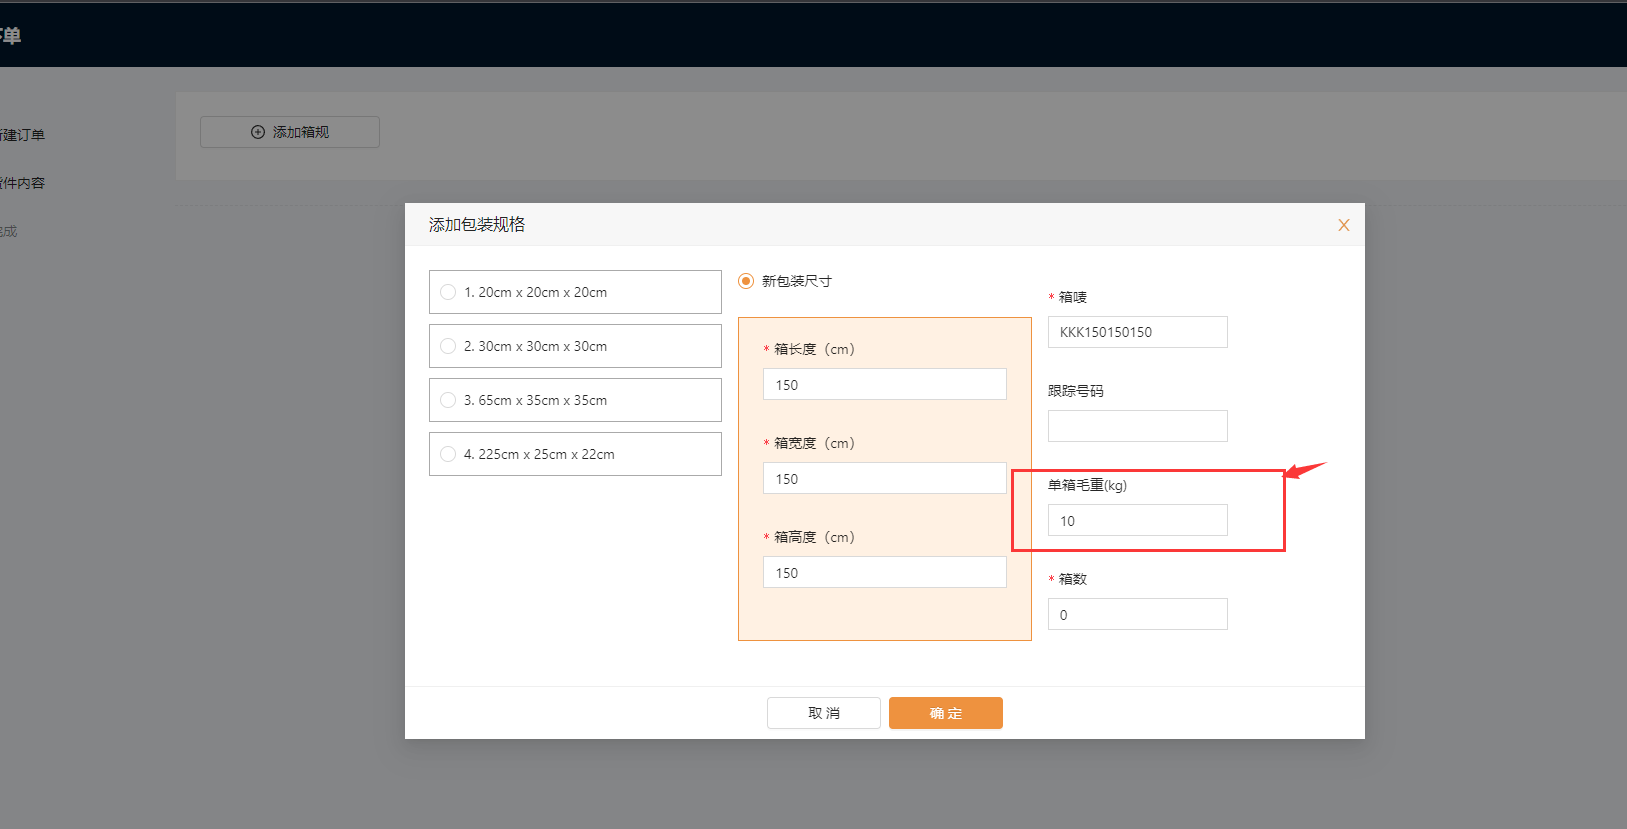
Task: Click the 箱长度 (cm) input field
Action: coord(884,384)
